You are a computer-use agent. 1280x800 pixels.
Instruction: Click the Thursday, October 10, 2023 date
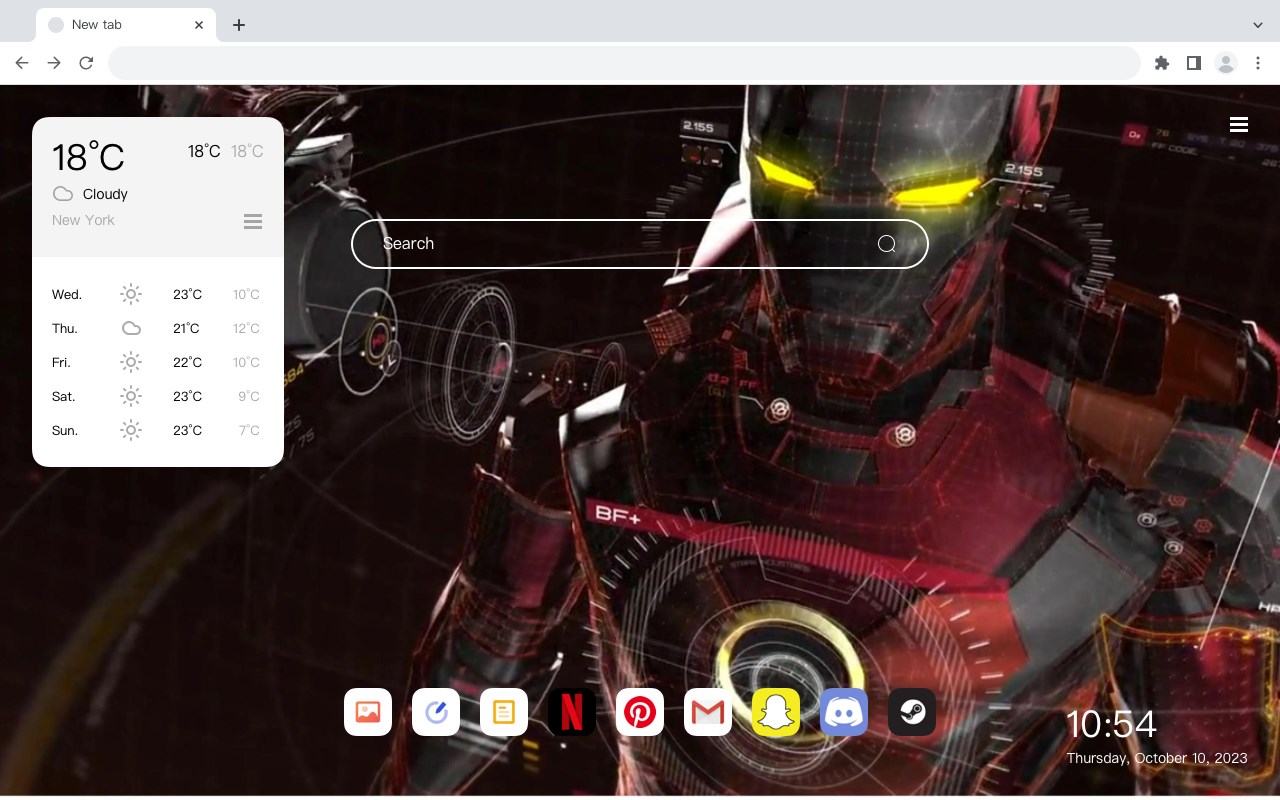point(1157,758)
